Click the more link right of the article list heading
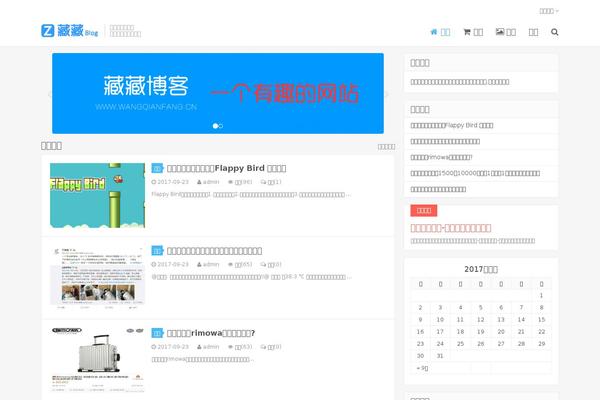 386,147
